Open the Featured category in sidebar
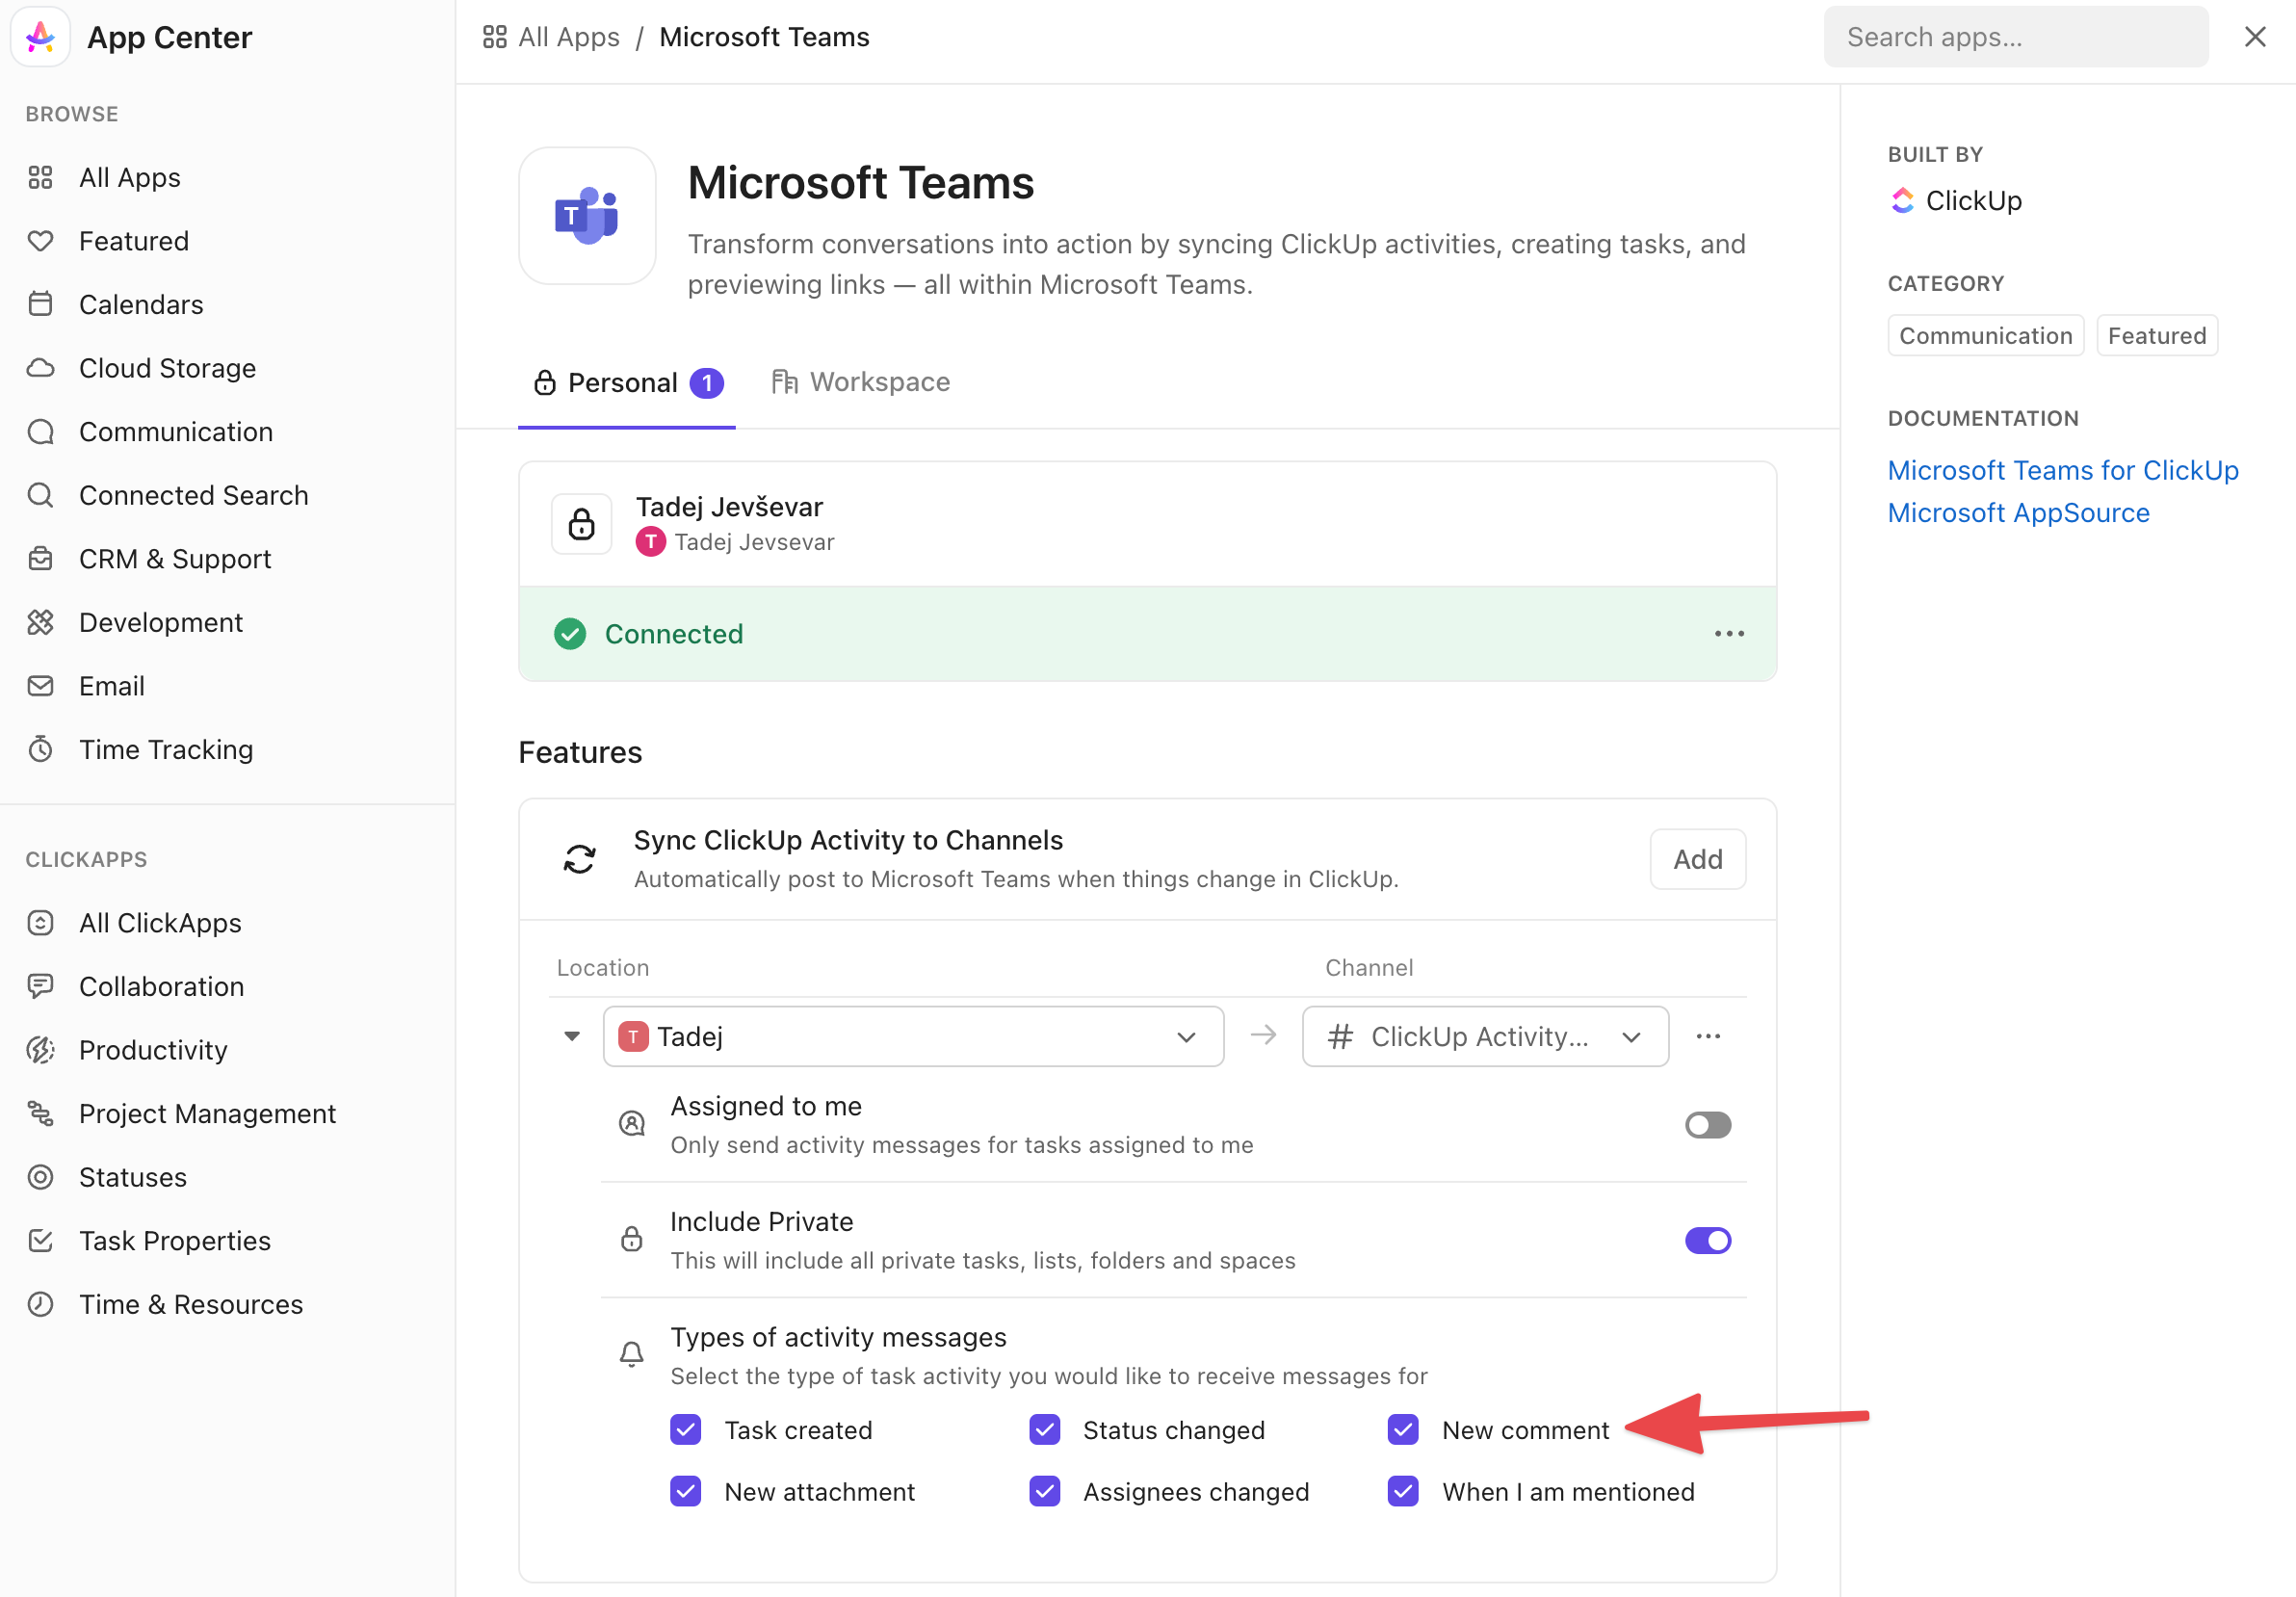This screenshot has height=1597, width=2296. pos(134,241)
